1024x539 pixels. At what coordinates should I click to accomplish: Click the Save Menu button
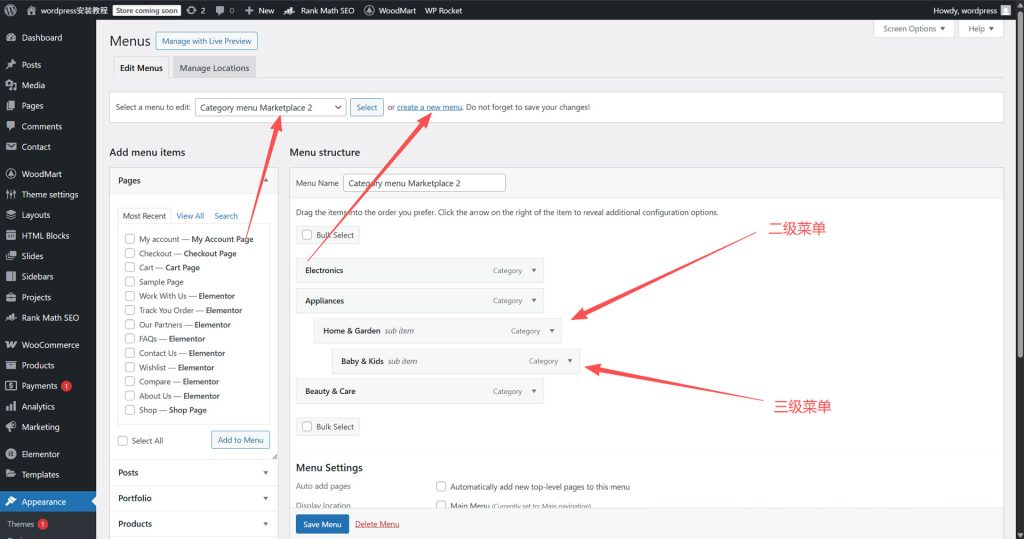click(322, 524)
